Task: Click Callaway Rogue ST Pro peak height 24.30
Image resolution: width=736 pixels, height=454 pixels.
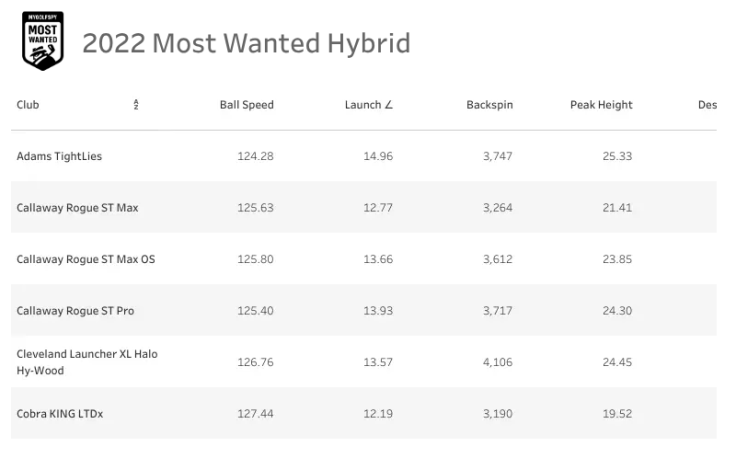Action: (617, 310)
